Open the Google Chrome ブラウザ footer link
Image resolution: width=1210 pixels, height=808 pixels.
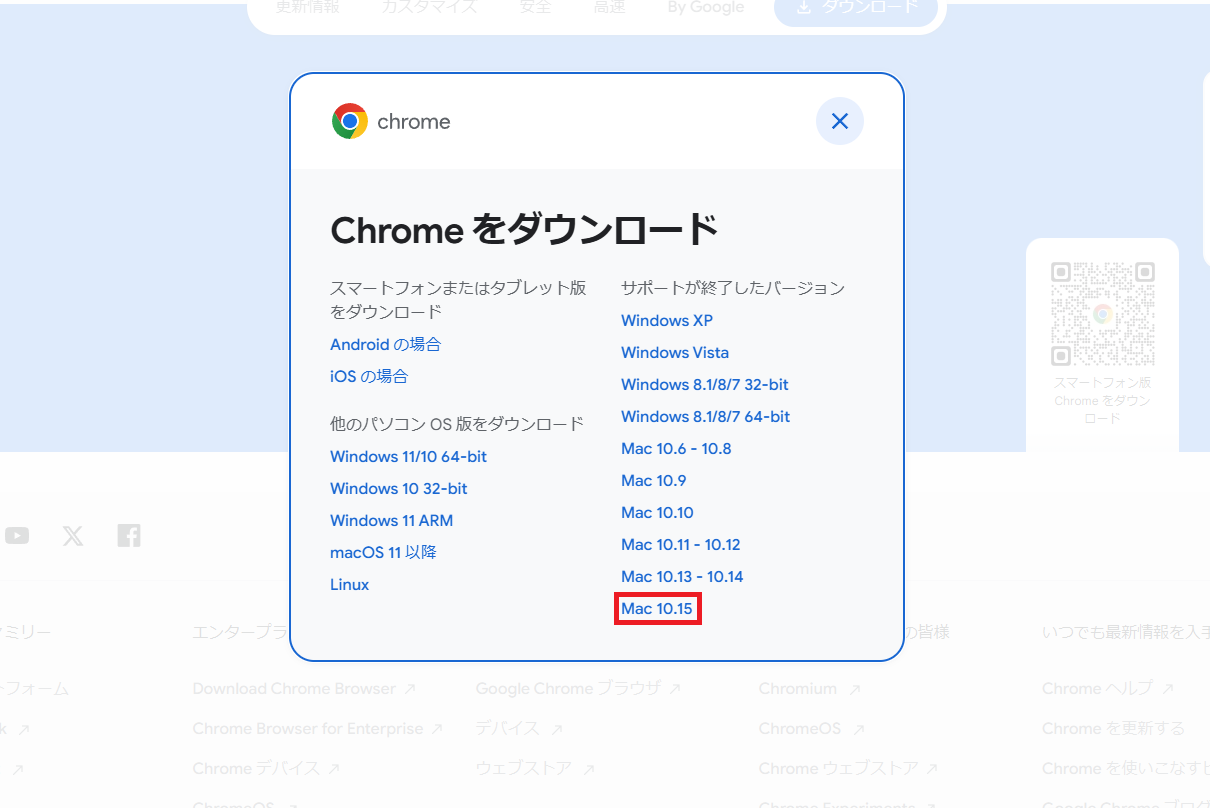[x=578, y=688]
